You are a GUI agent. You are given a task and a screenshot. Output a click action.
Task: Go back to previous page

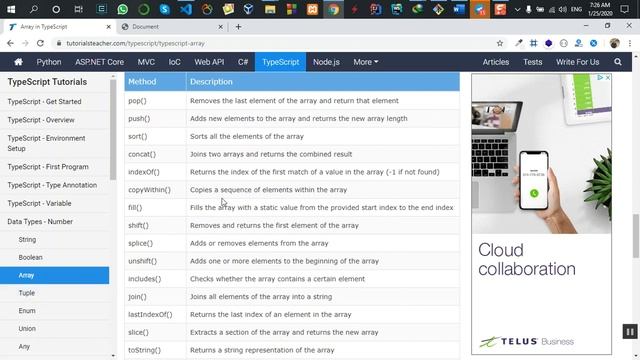tap(10, 43)
